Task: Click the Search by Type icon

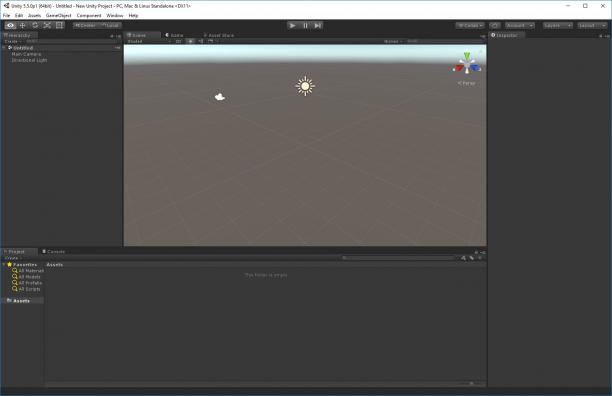Action: [x=463, y=258]
